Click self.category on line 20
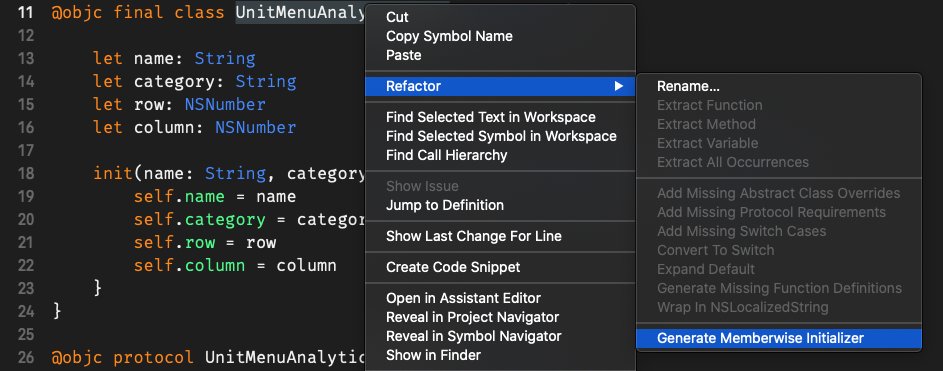Screen dimensions: 943x371 pyautogui.click(x=200, y=219)
